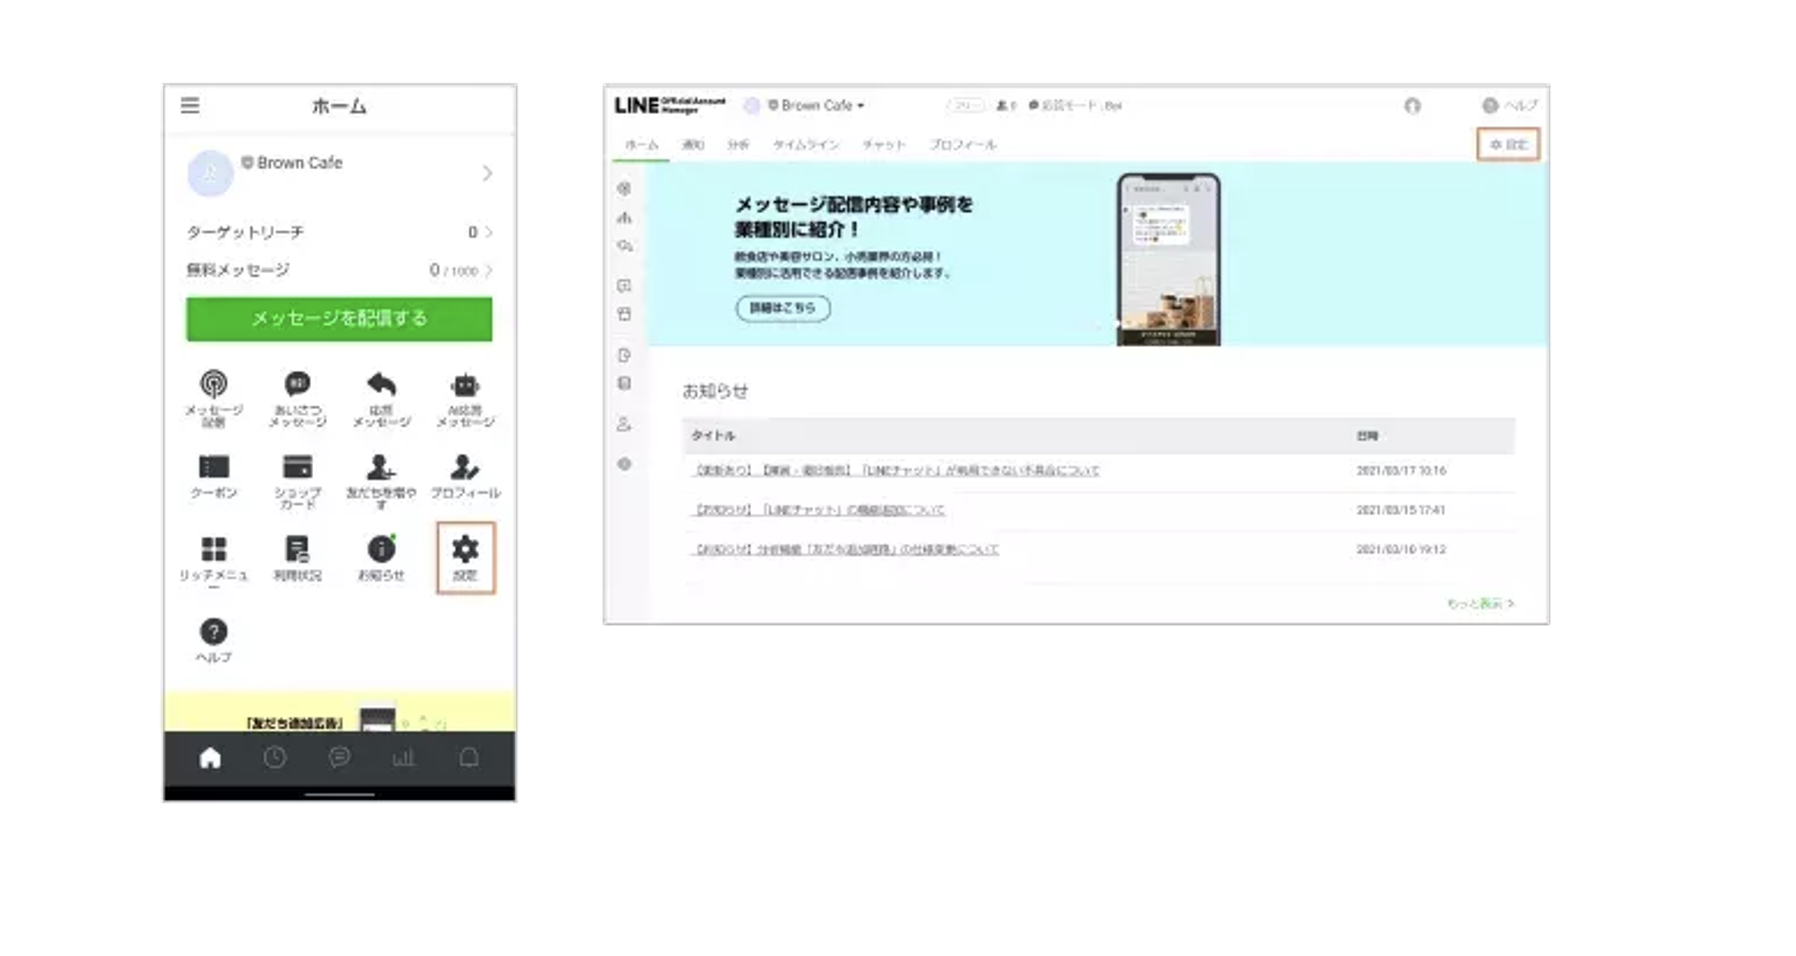Tap the chat bubble icon in bottom bar
1796x956 pixels.
tap(340, 758)
